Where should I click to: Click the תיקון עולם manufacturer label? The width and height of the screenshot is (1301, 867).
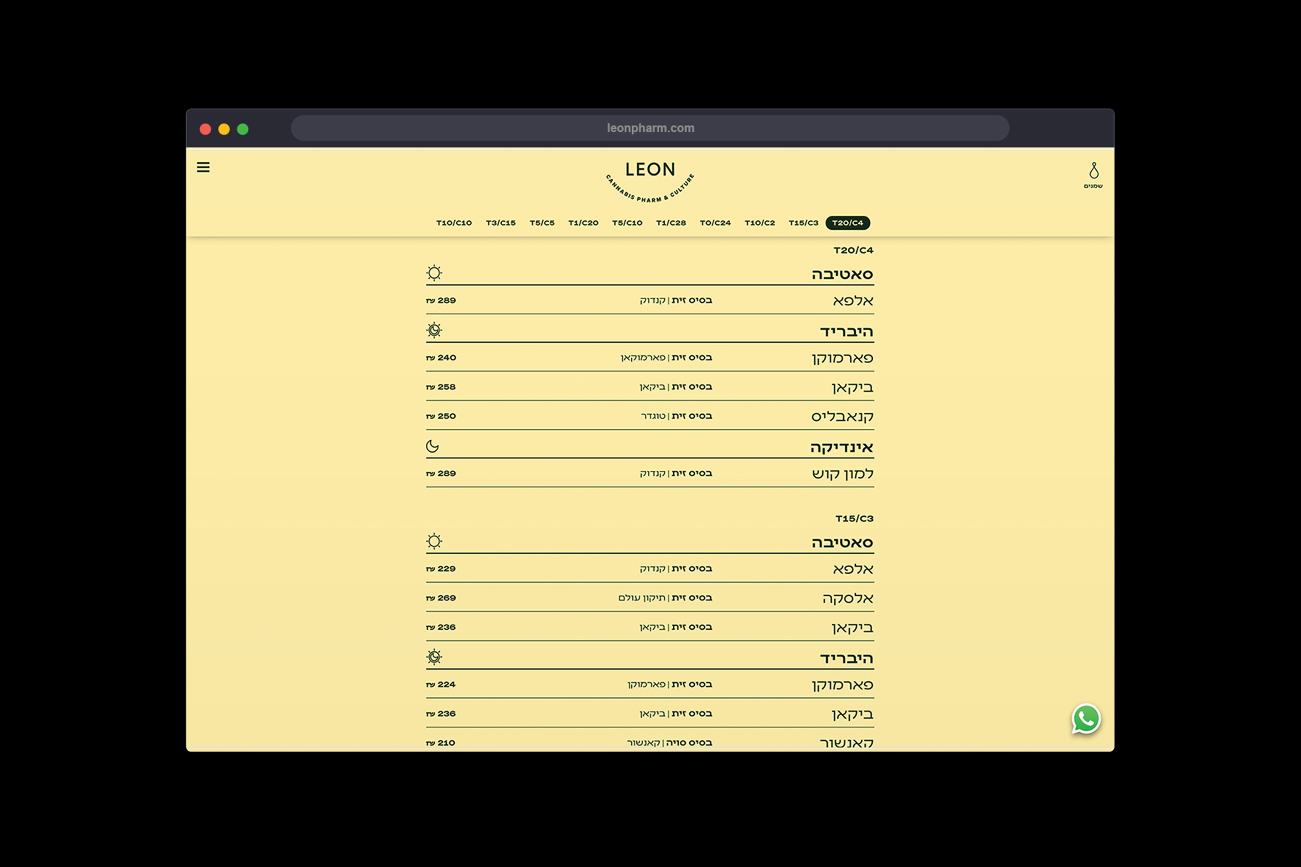[642, 598]
